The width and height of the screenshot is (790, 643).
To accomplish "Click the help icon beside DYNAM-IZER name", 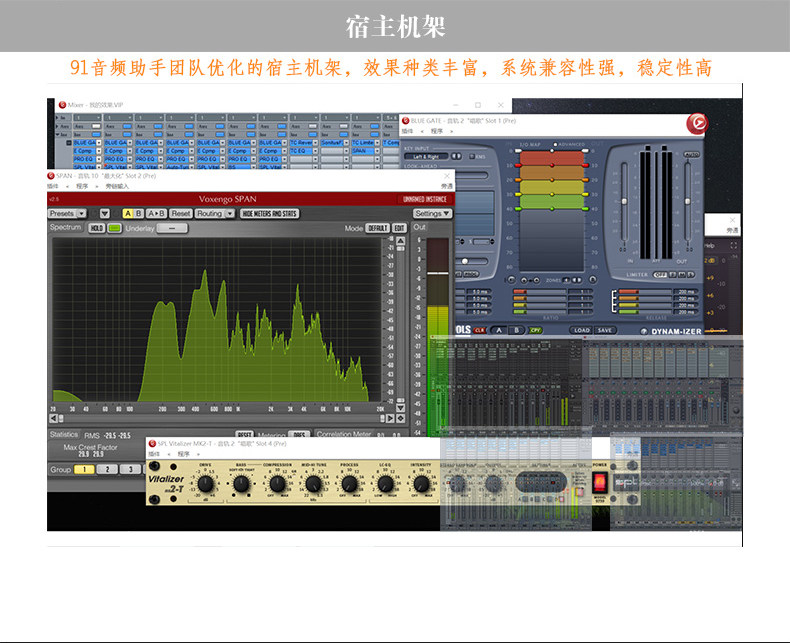I will 643,332.
